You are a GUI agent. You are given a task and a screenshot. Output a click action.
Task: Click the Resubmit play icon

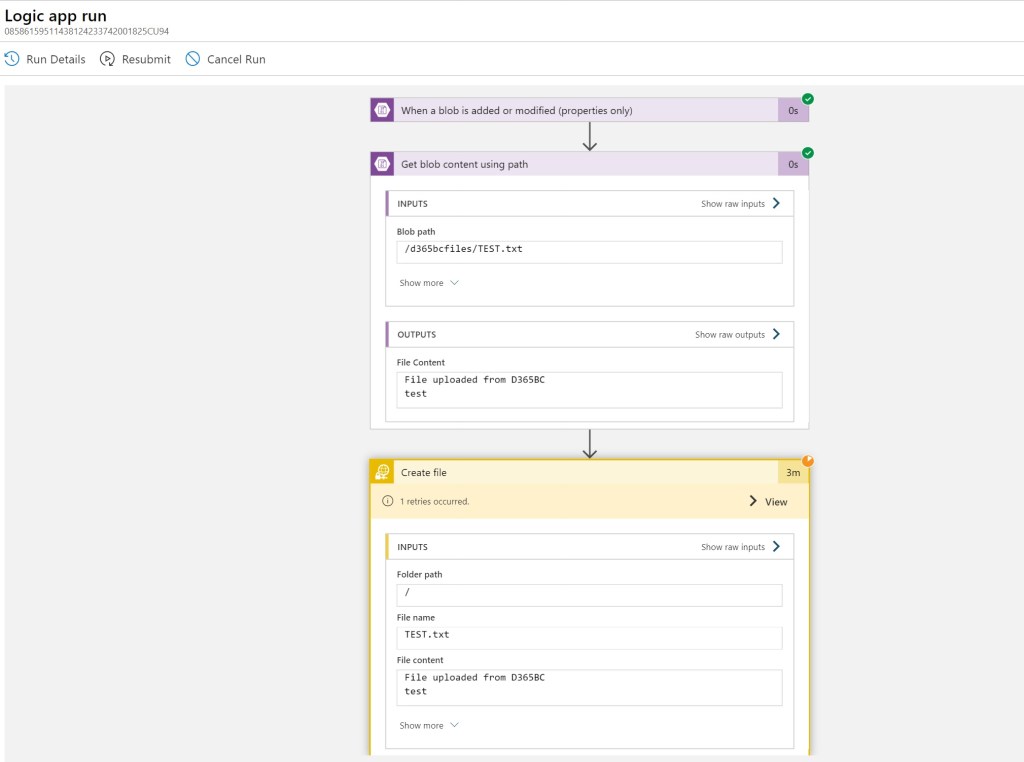108,59
